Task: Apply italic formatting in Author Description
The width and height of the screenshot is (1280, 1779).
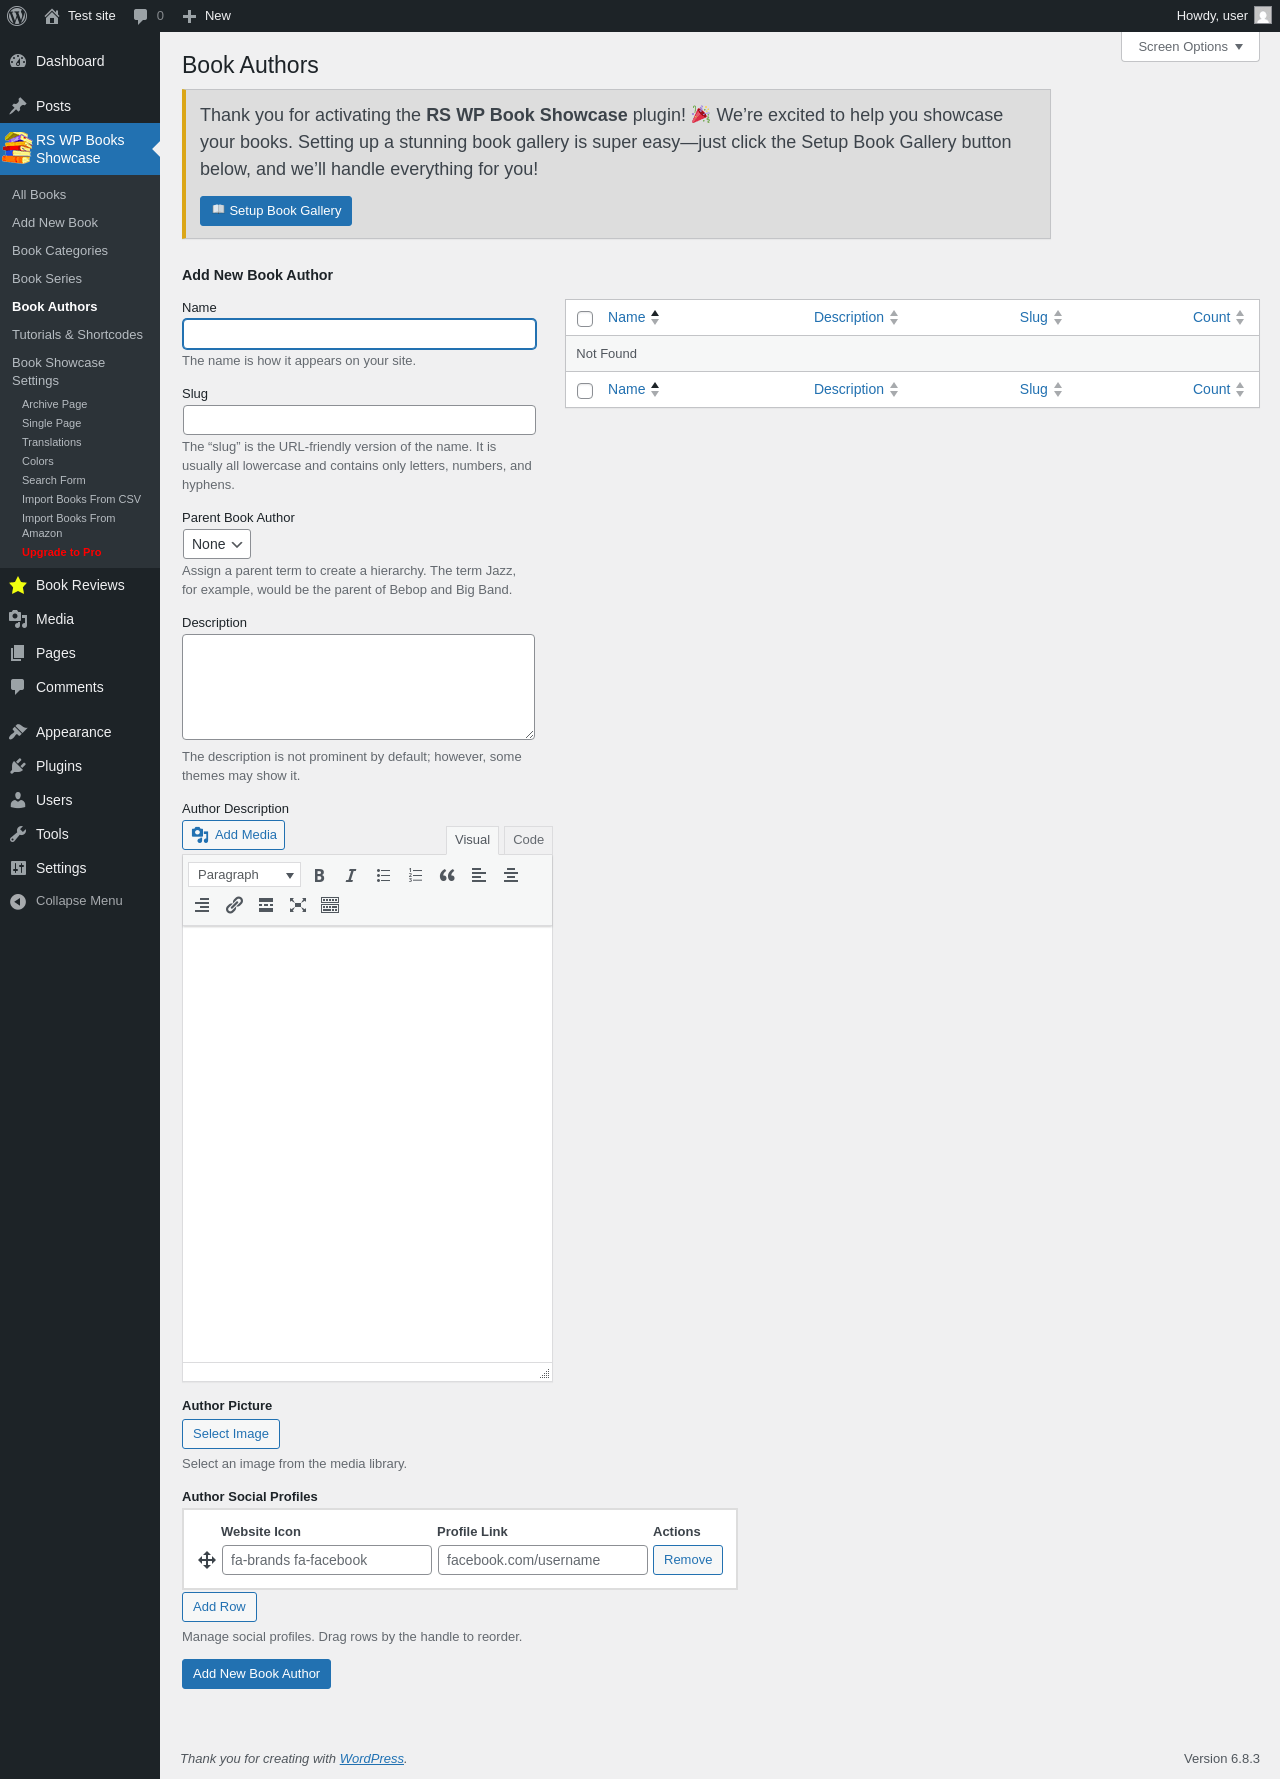Action: point(351,875)
